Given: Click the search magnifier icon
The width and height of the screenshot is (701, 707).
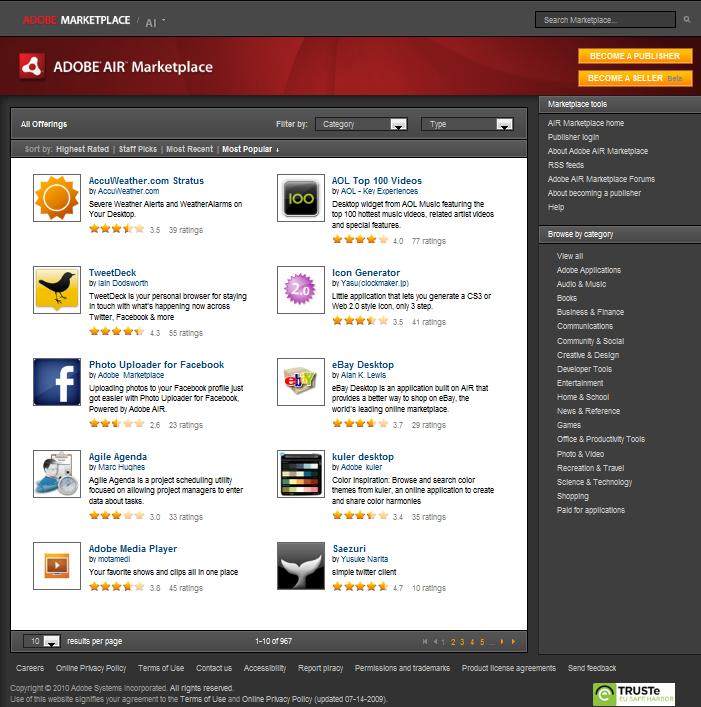Looking at the screenshot, I should pos(687,20).
